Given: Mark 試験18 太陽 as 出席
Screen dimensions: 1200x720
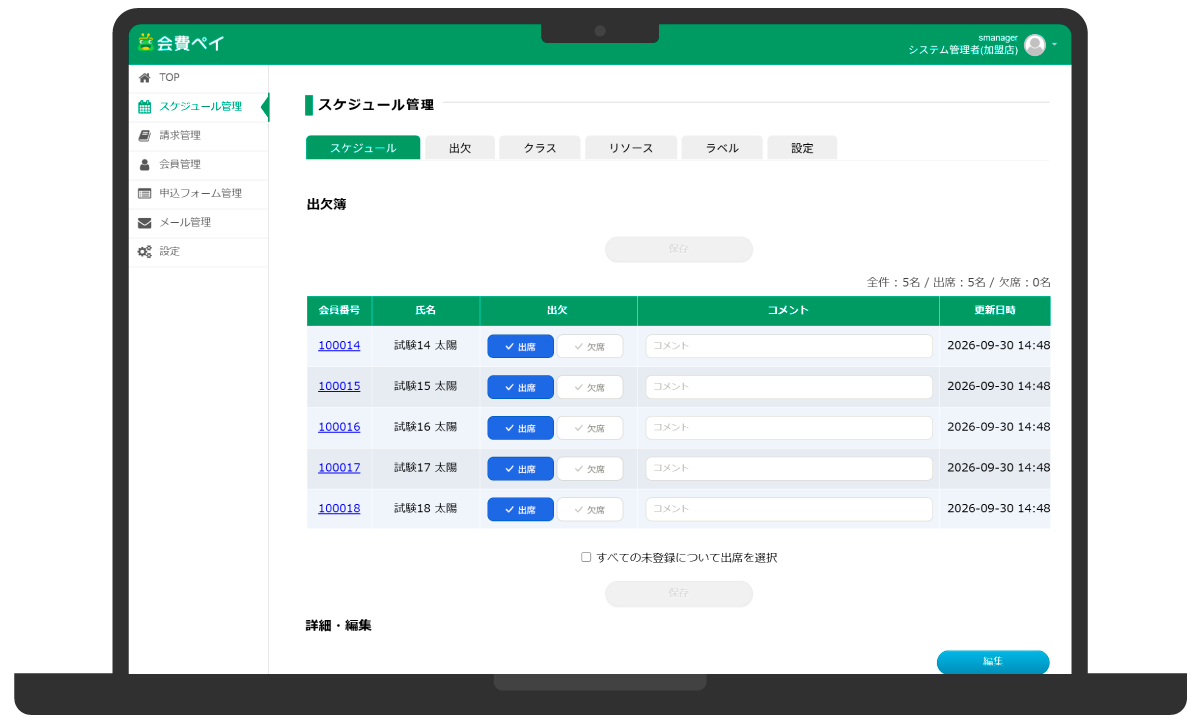Looking at the screenshot, I should (520, 509).
